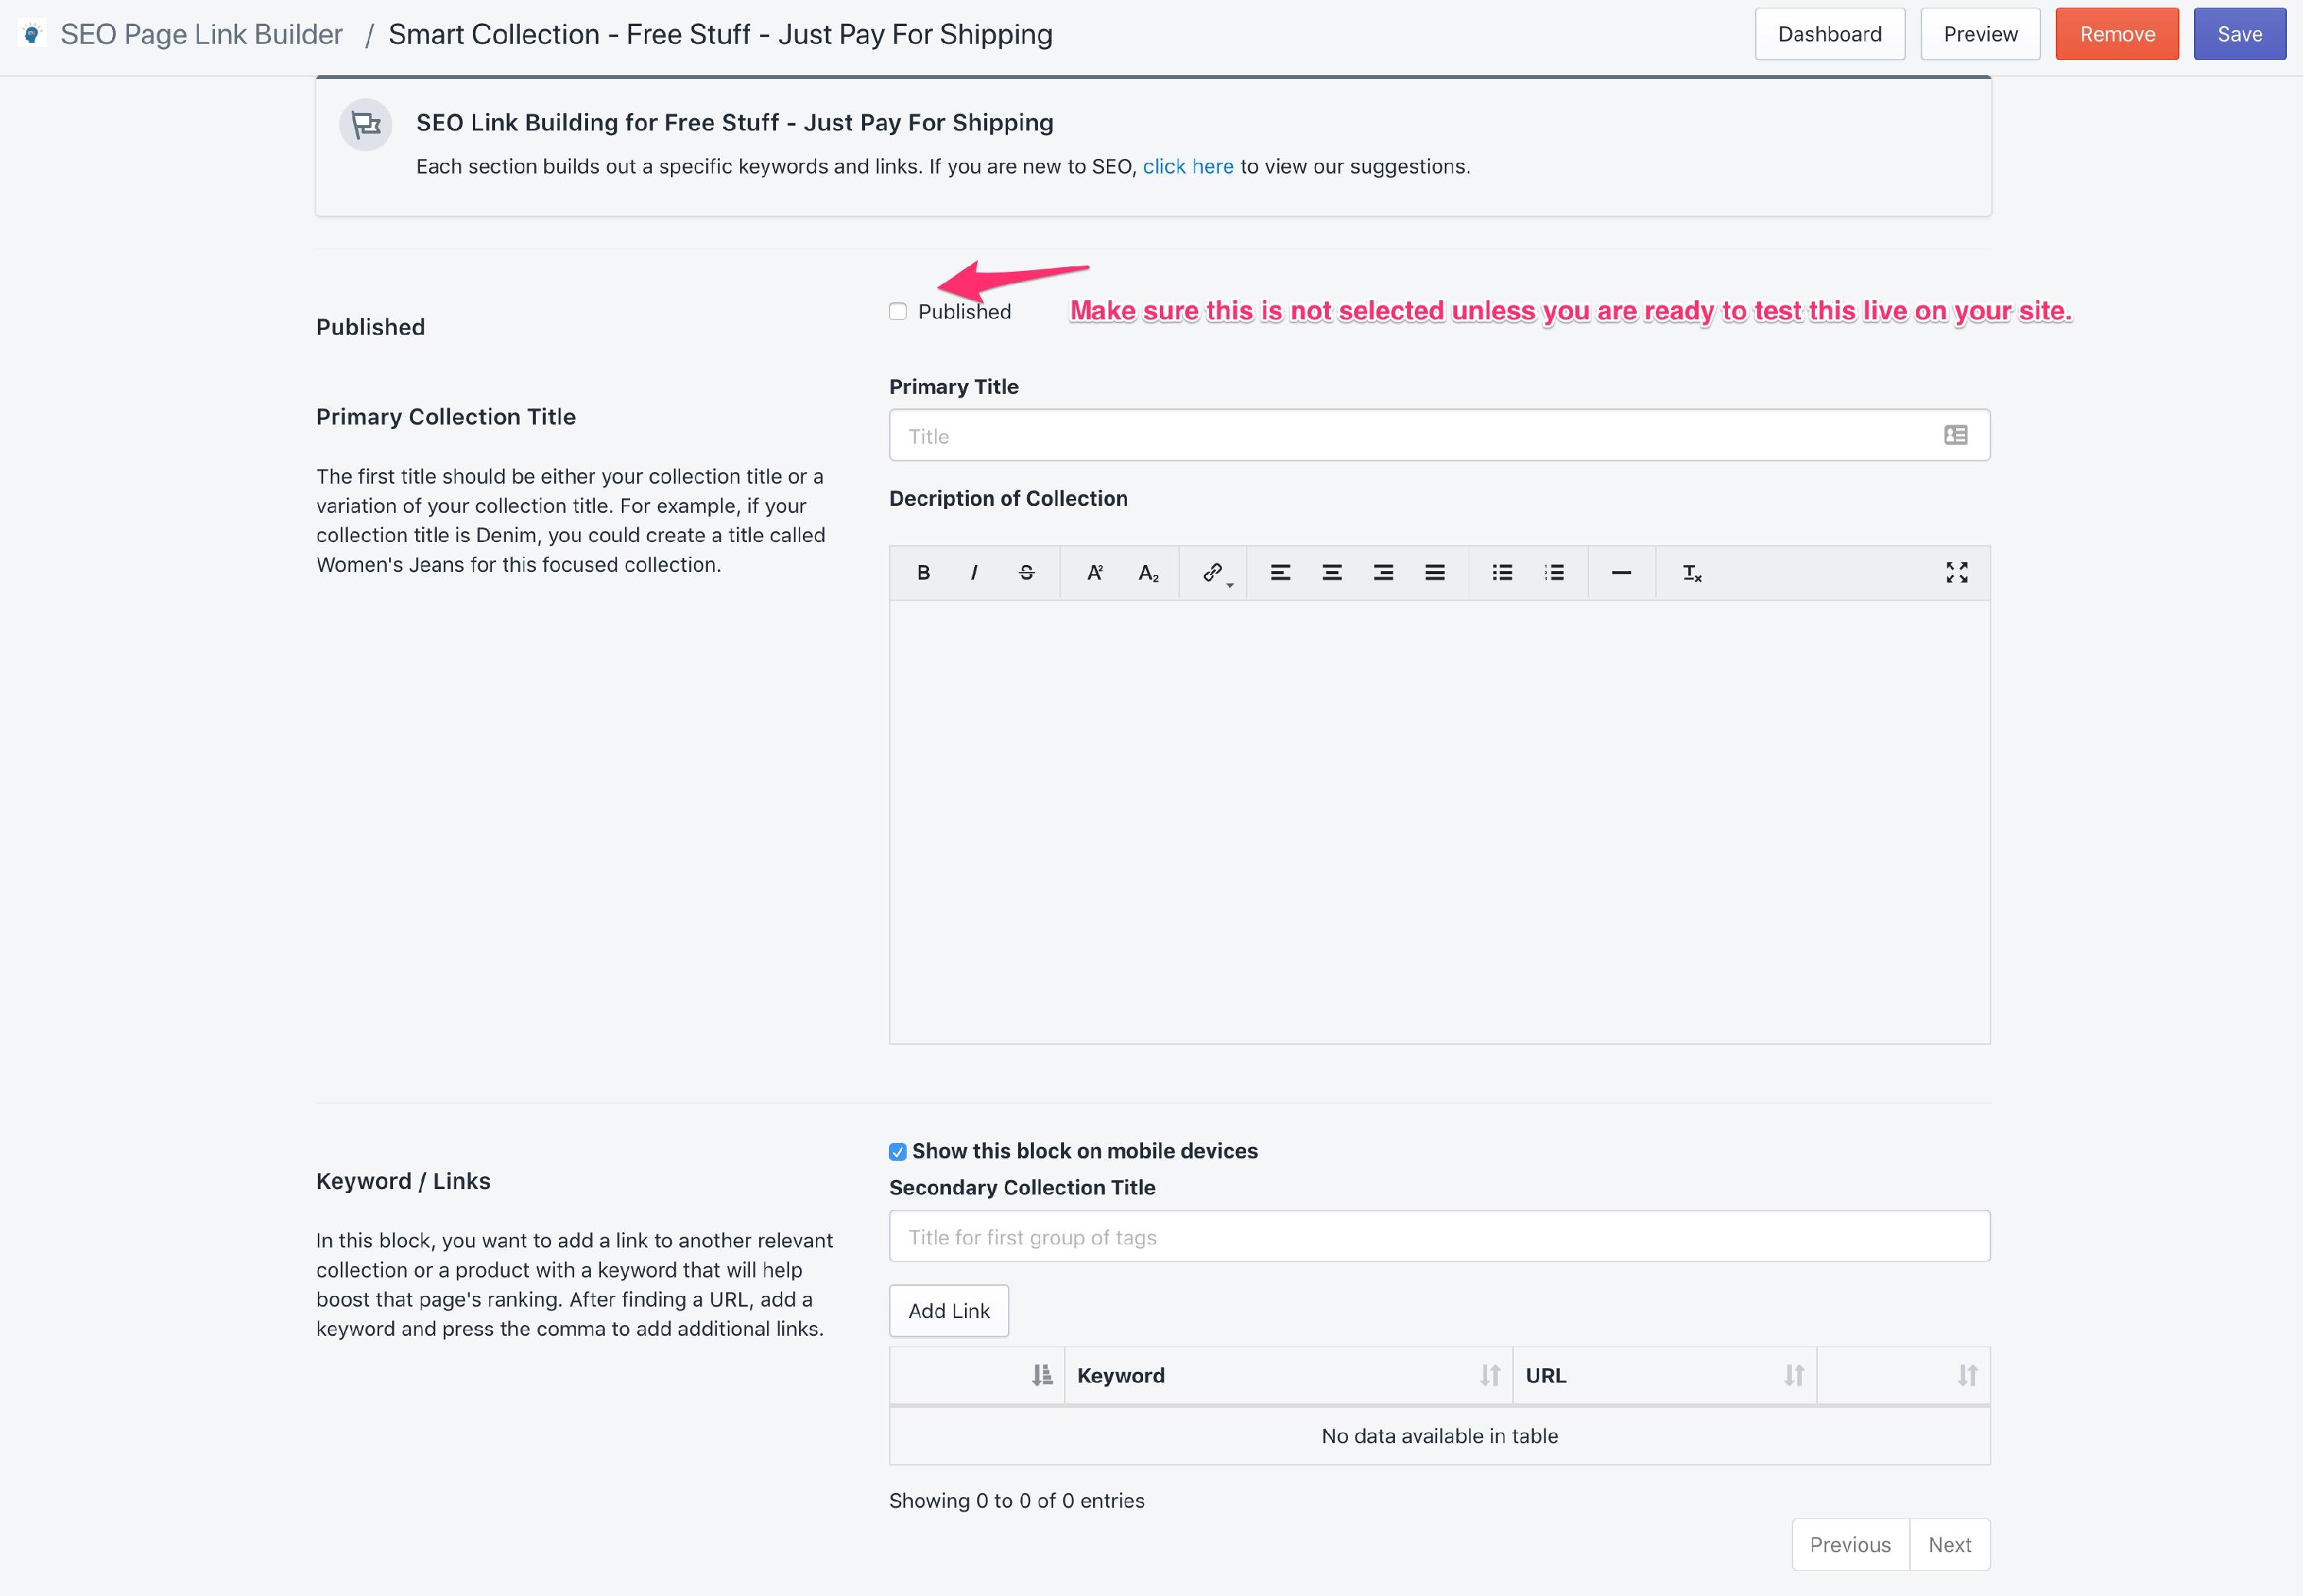Expand editor to fullscreen mode
This screenshot has width=2303, height=1596.
1956,573
